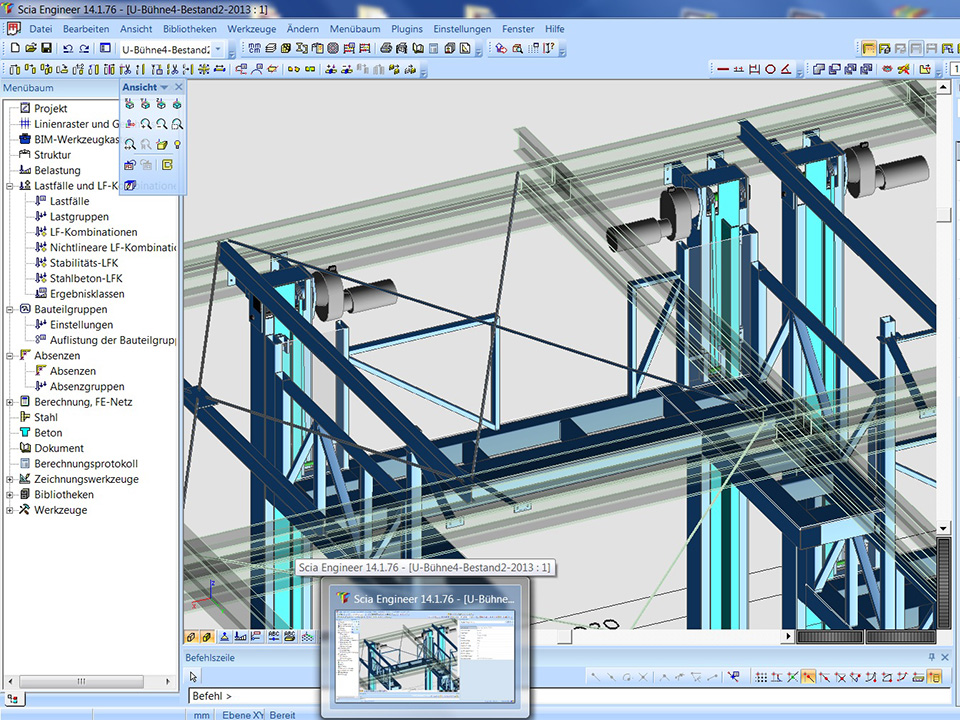Open the U-Bühne4-Bestand2 project dropdown

click(x=218, y=49)
